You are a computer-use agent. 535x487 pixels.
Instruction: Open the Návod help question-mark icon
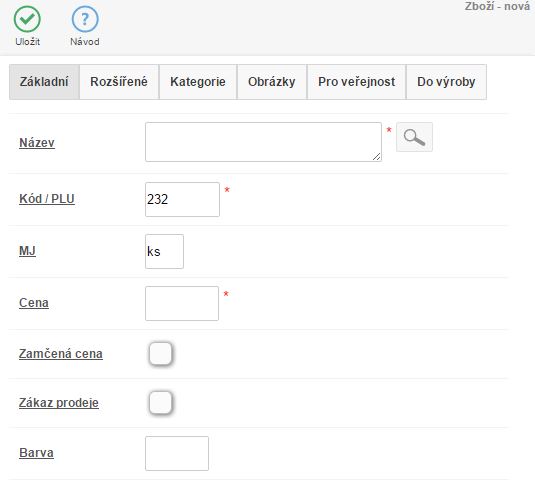85,19
